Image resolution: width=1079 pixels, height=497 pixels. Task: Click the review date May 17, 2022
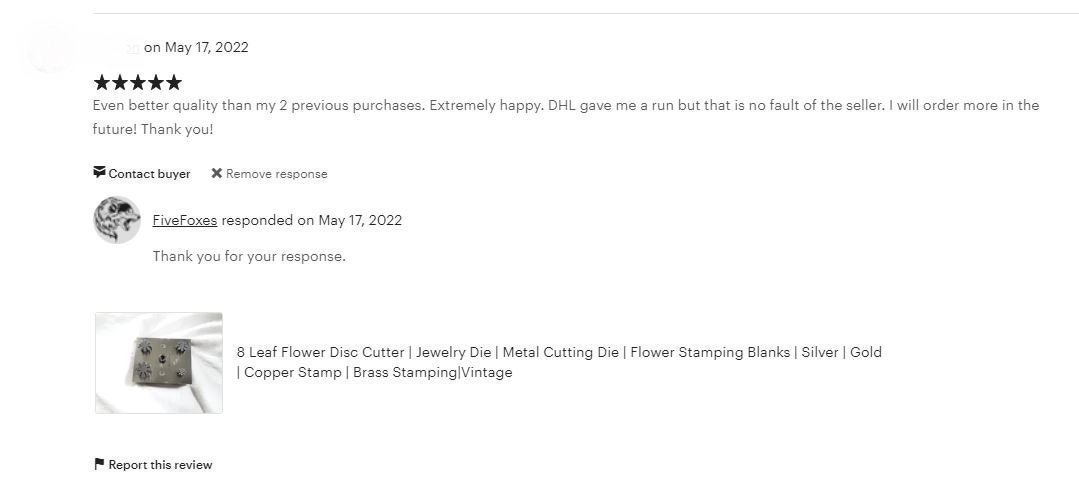click(207, 47)
